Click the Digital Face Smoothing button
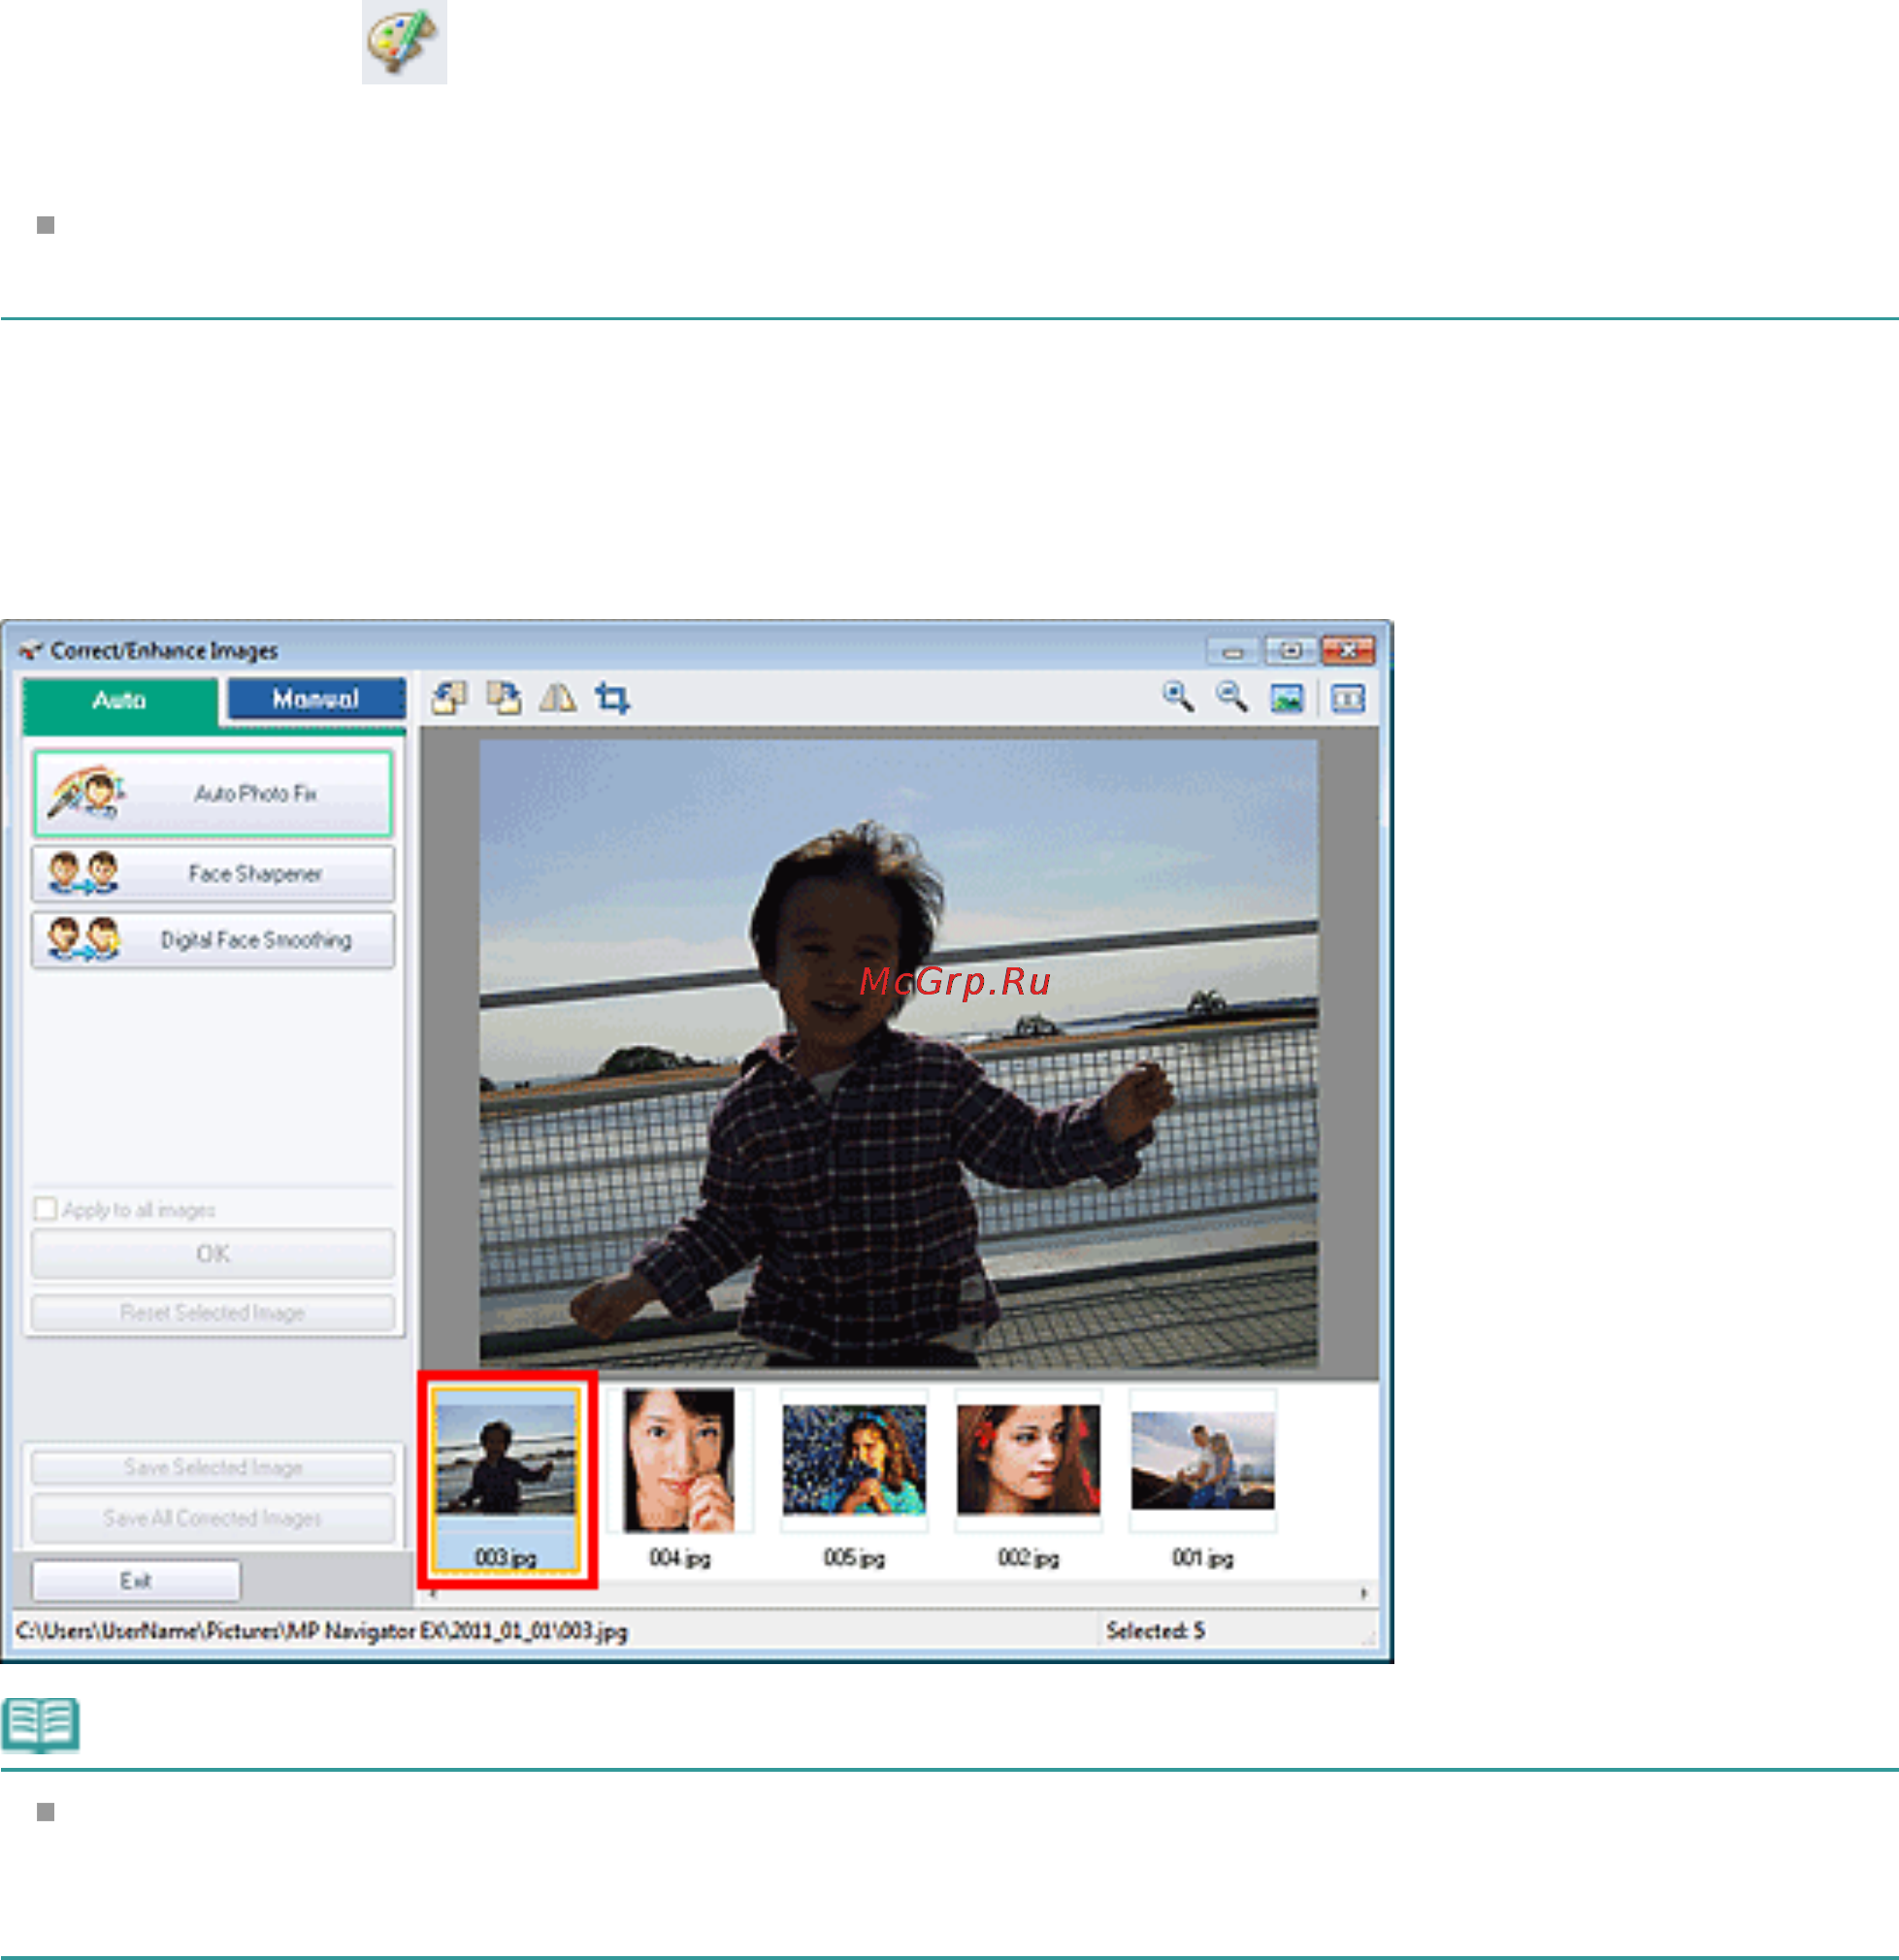This screenshot has height=1960, width=1899. pos(212,940)
